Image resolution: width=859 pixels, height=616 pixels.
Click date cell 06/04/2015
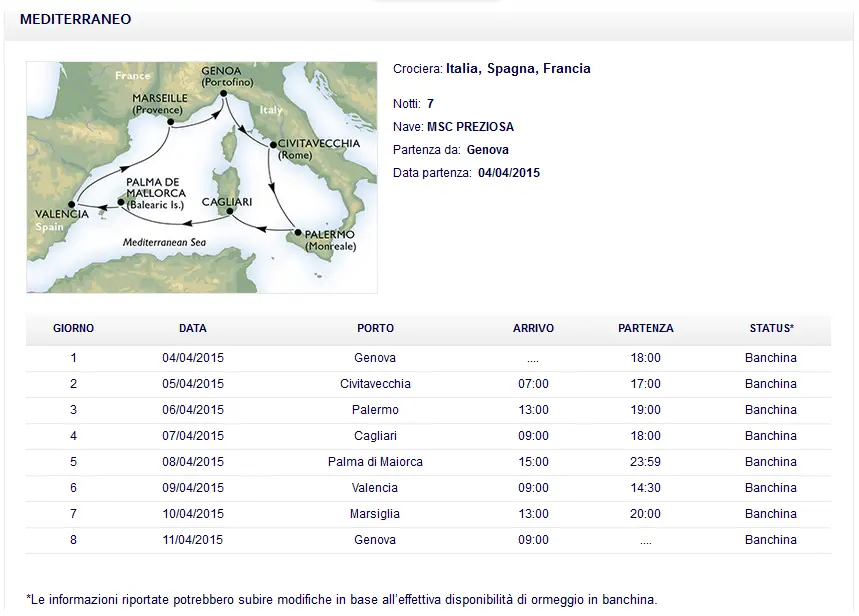click(193, 410)
